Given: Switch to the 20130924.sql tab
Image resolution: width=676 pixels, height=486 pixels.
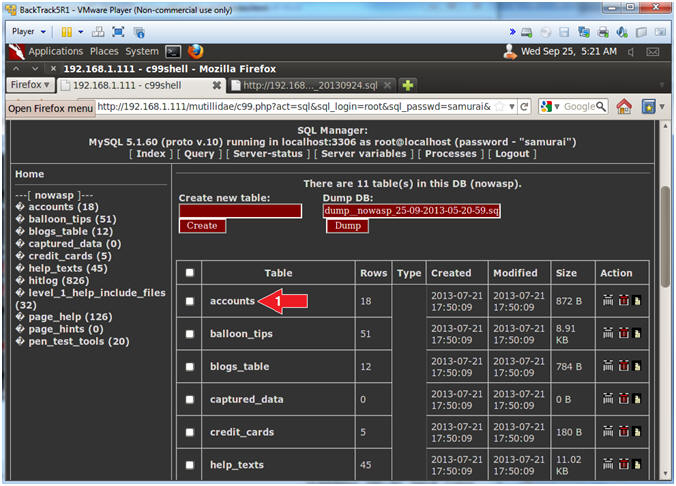Looking at the screenshot, I should pyautogui.click(x=310, y=85).
